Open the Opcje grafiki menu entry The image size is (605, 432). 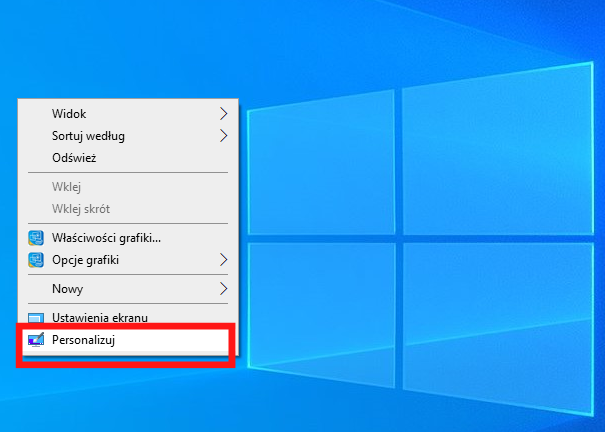(x=128, y=260)
